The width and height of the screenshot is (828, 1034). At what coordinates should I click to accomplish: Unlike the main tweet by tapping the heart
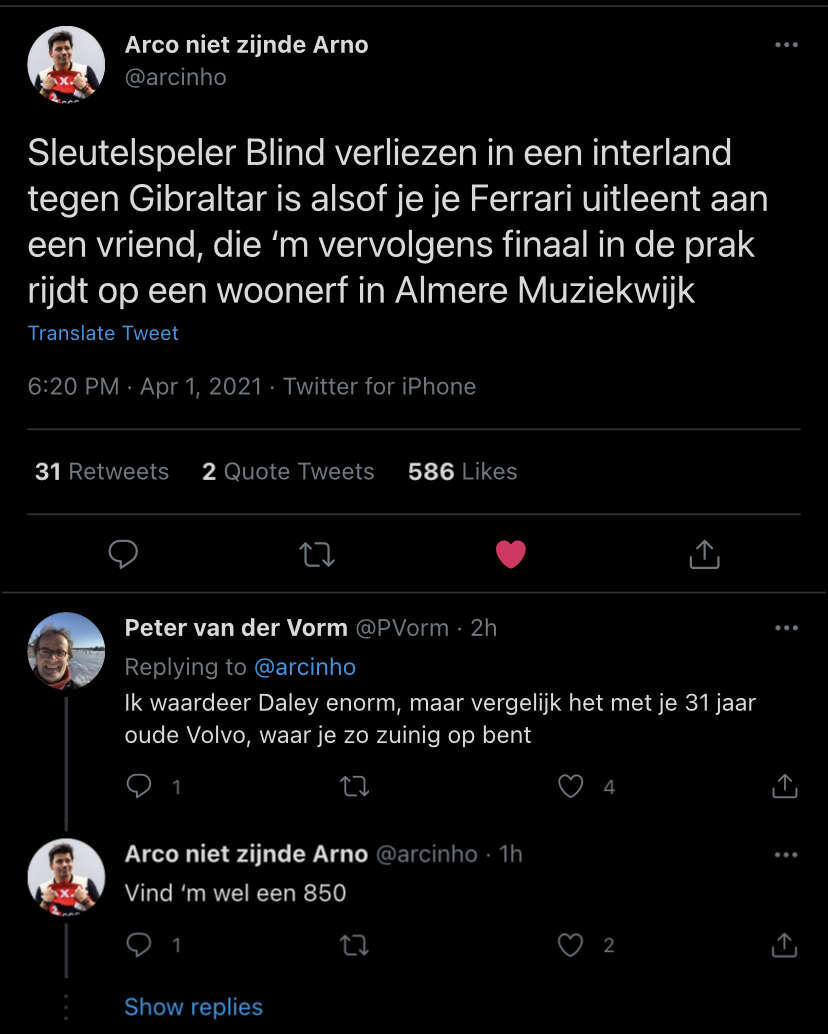click(511, 553)
